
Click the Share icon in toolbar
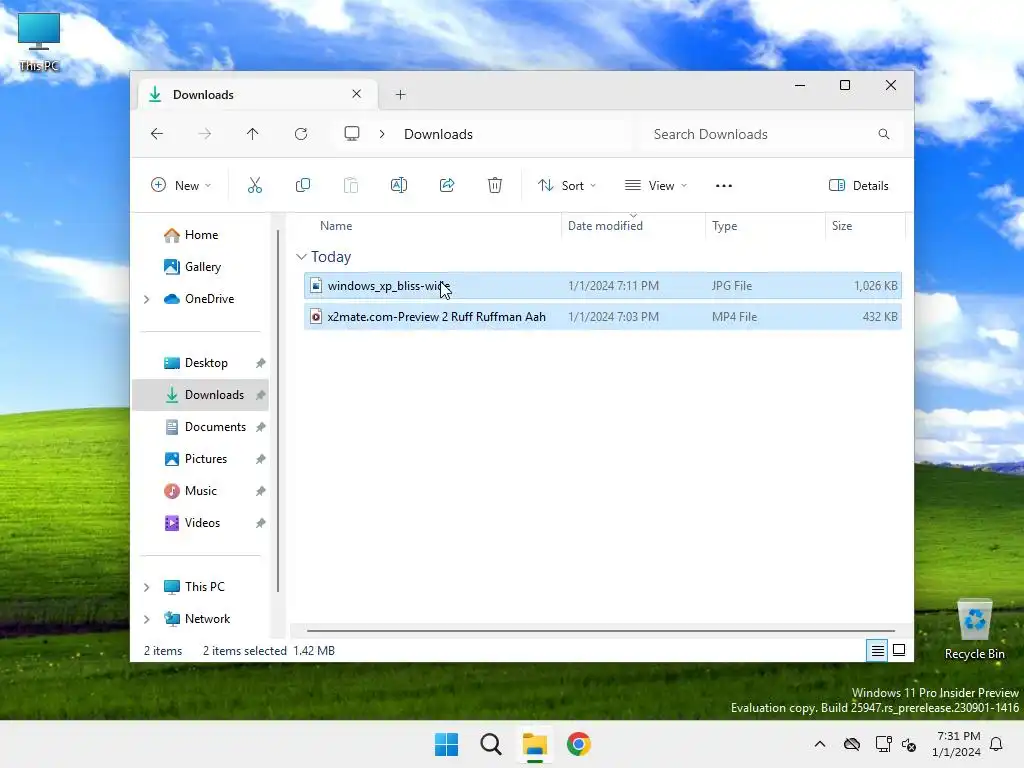(447, 185)
